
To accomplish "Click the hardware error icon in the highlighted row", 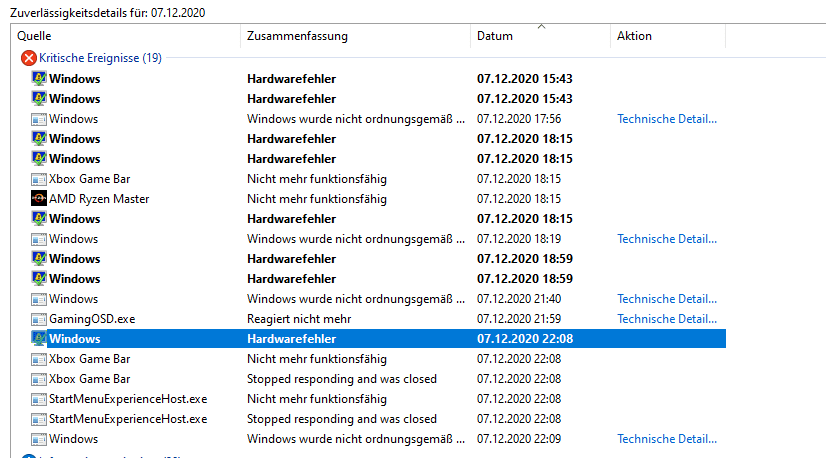I will (x=39, y=339).
